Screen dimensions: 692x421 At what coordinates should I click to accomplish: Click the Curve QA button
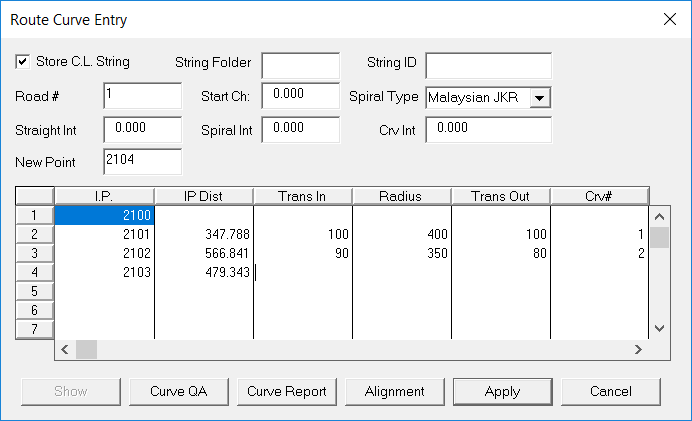tap(178, 391)
